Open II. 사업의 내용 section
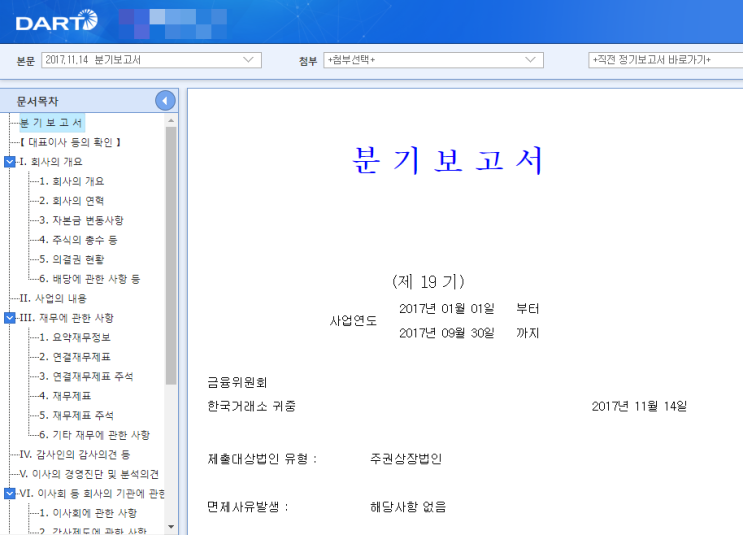Viewport: 743px width, 535px height. pyautogui.click(x=54, y=298)
